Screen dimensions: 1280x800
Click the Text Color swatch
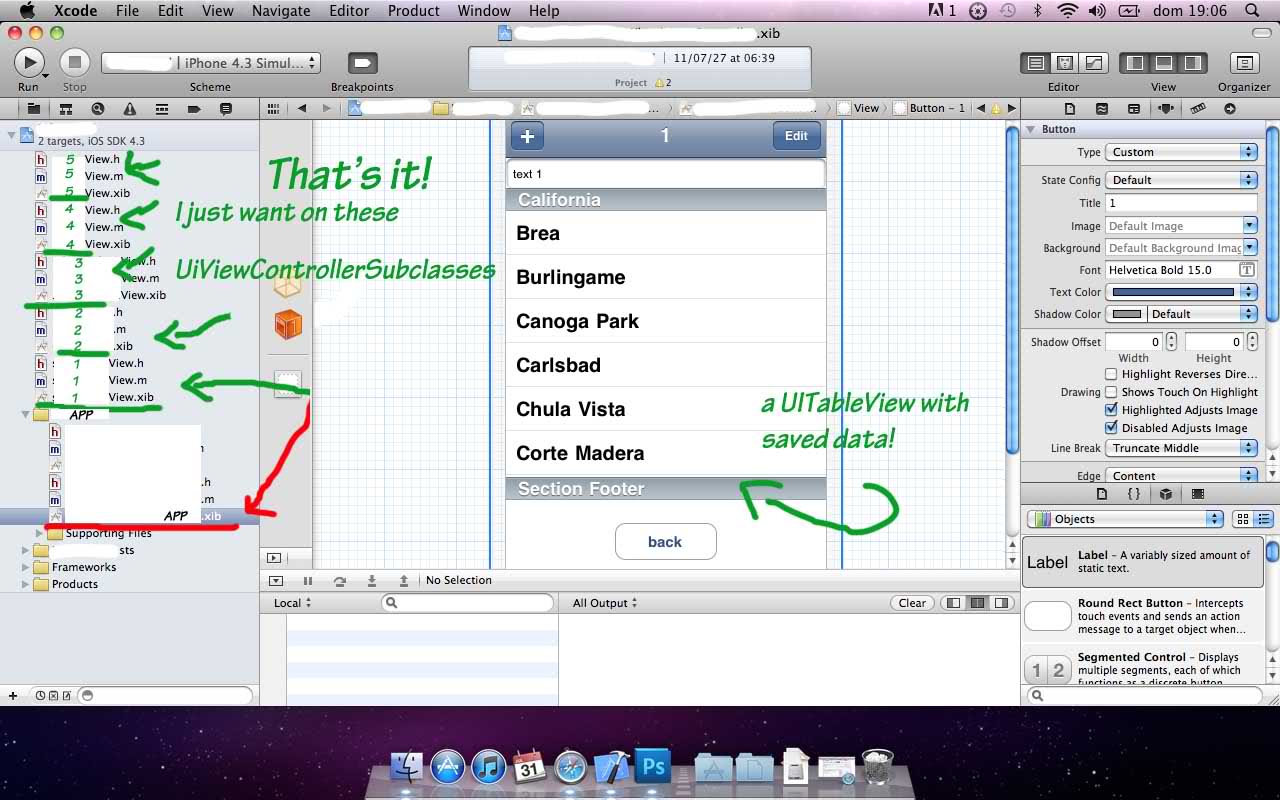point(1173,292)
